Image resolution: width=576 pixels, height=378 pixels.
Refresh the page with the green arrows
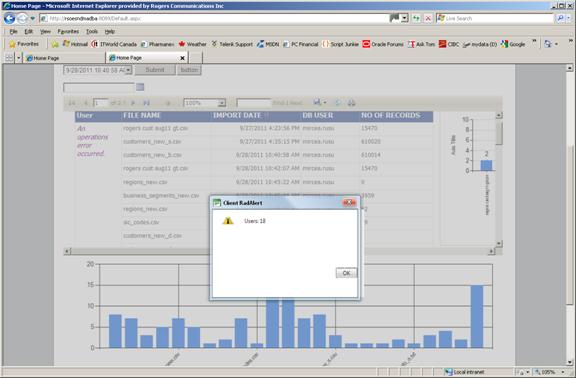[416, 18]
